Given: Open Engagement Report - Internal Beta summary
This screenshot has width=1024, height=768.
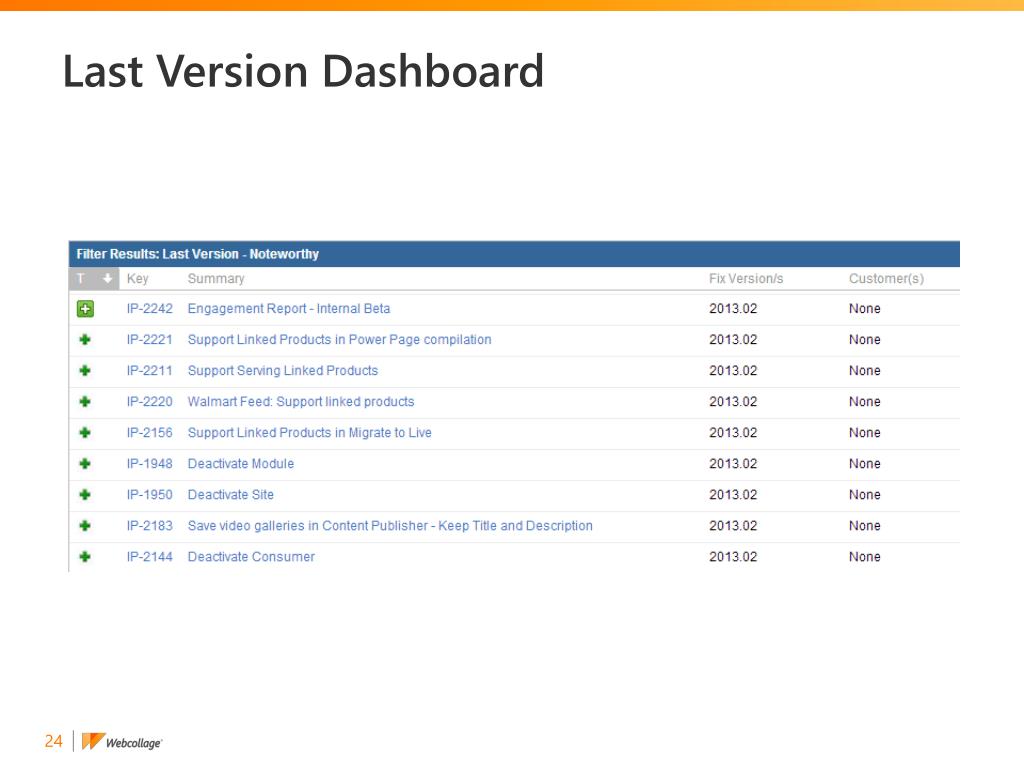Looking at the screenshot, I should (289, 308).
